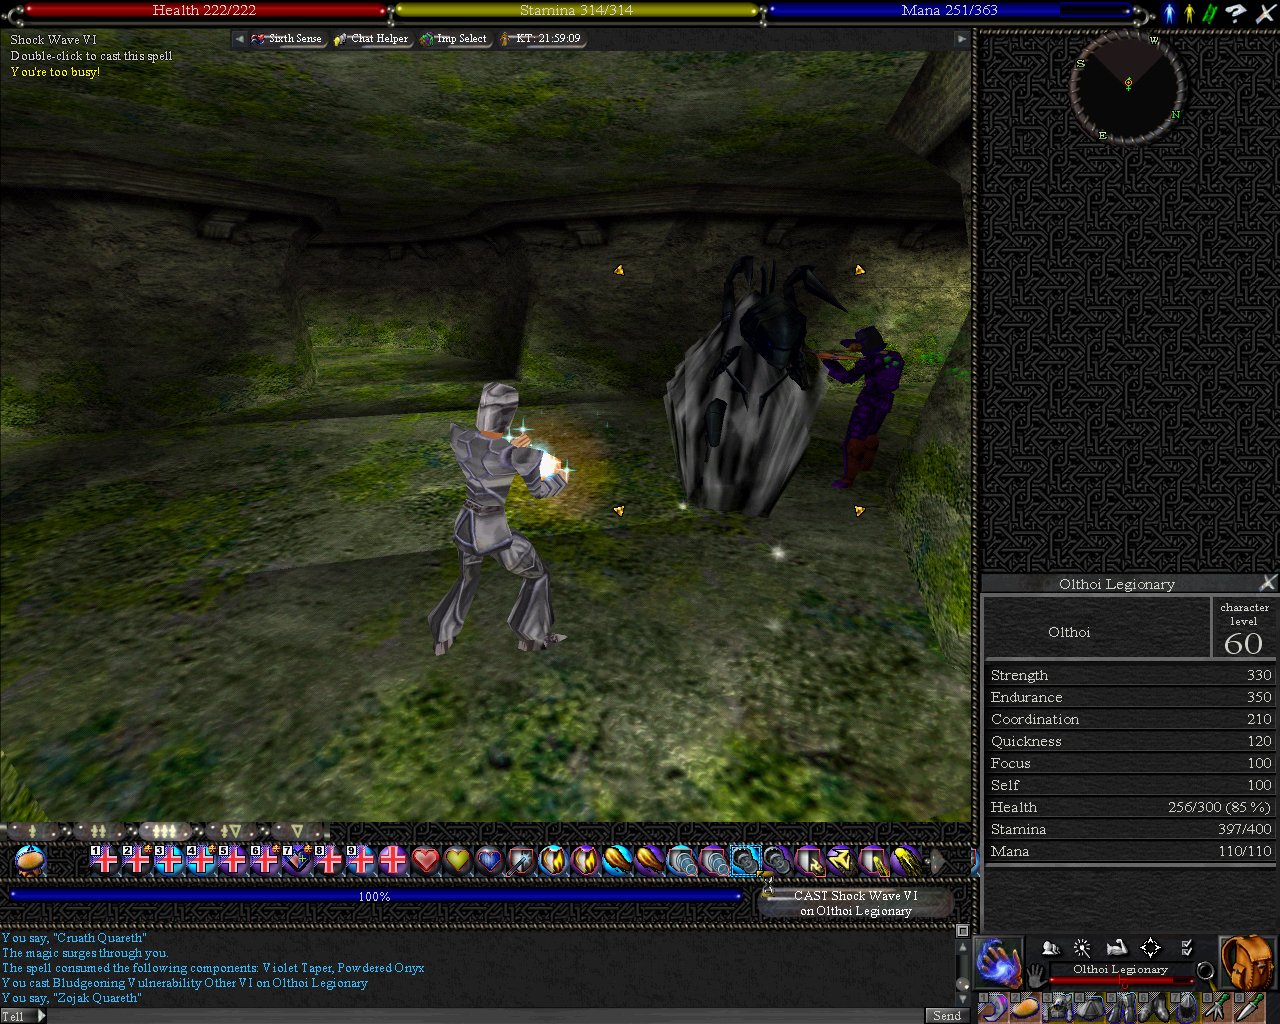
Task: Click the red Health bar
Action: pyautogui.click(x=204, y=11)
